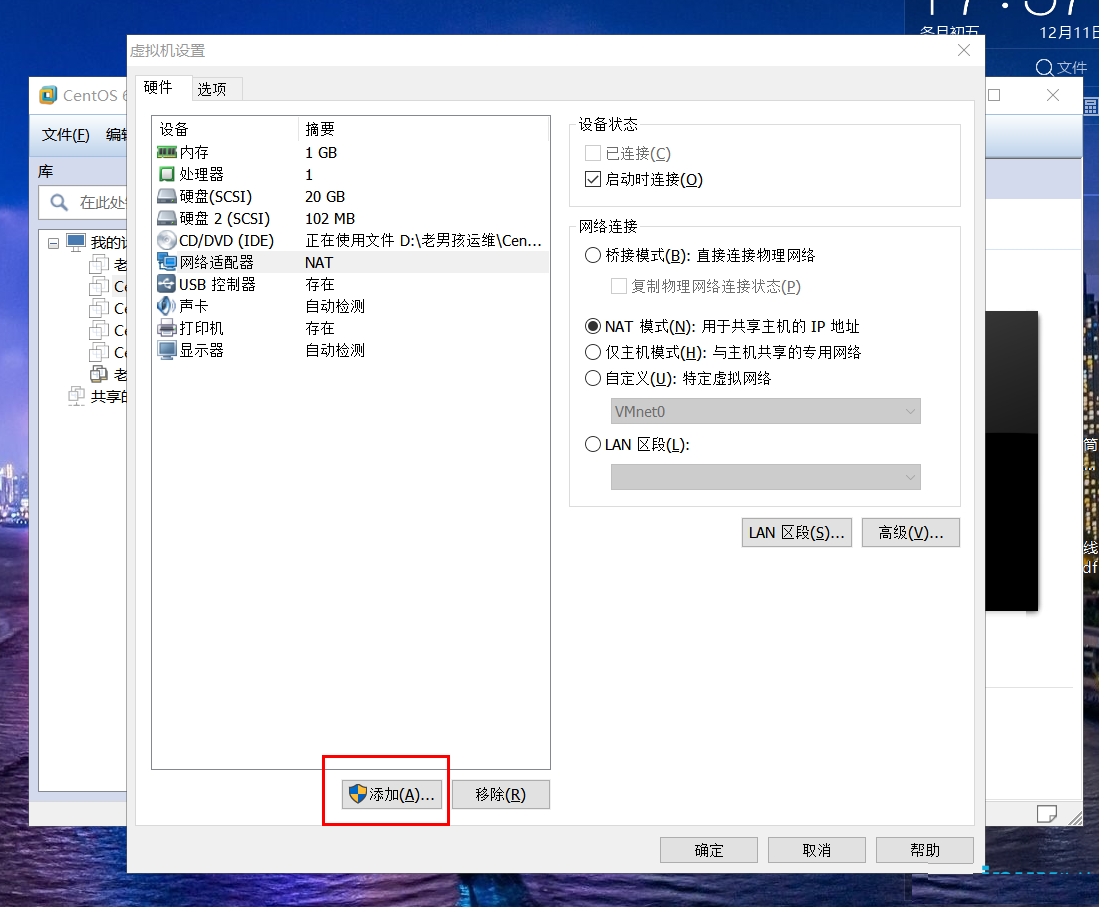Collapse the 我的计算机 tree node

point(53,243)
